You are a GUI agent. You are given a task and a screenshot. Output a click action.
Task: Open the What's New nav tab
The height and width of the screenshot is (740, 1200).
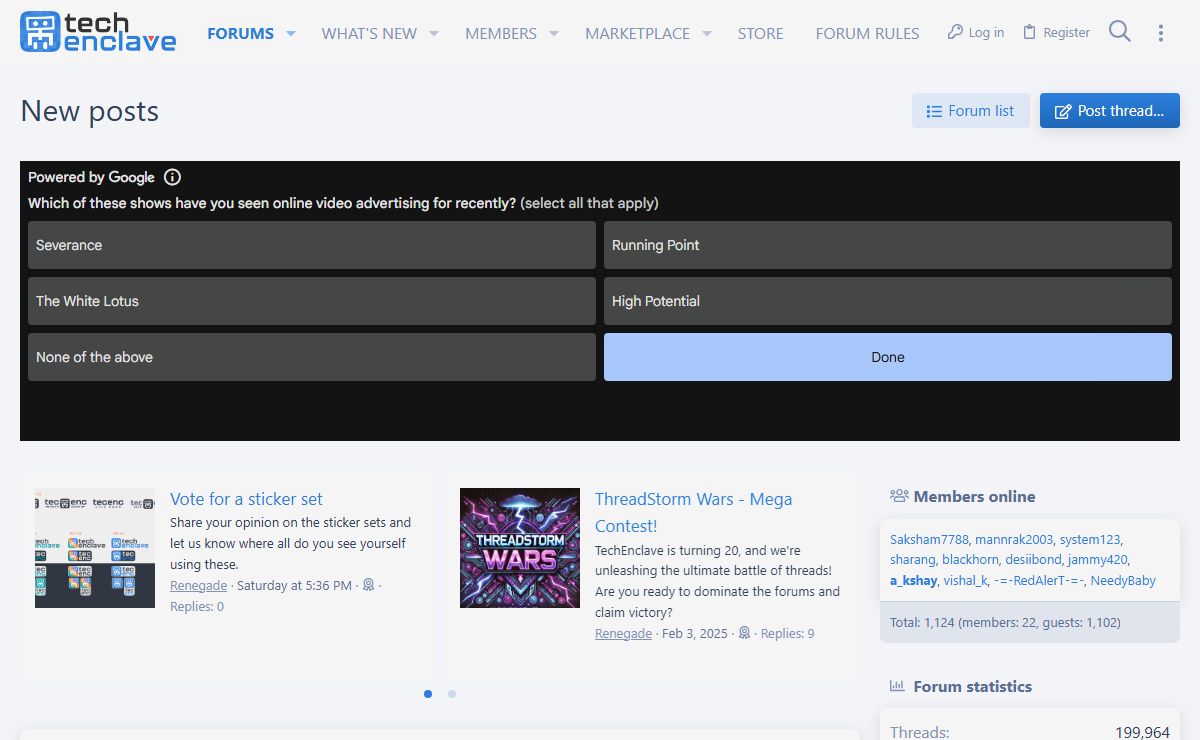click(369, 33)
